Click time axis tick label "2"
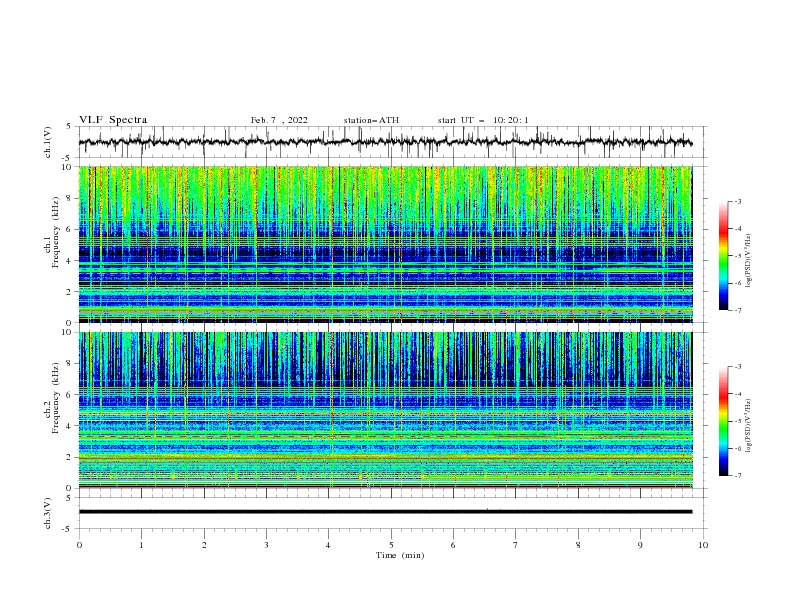792x612 pixels. tap(204, 545)
